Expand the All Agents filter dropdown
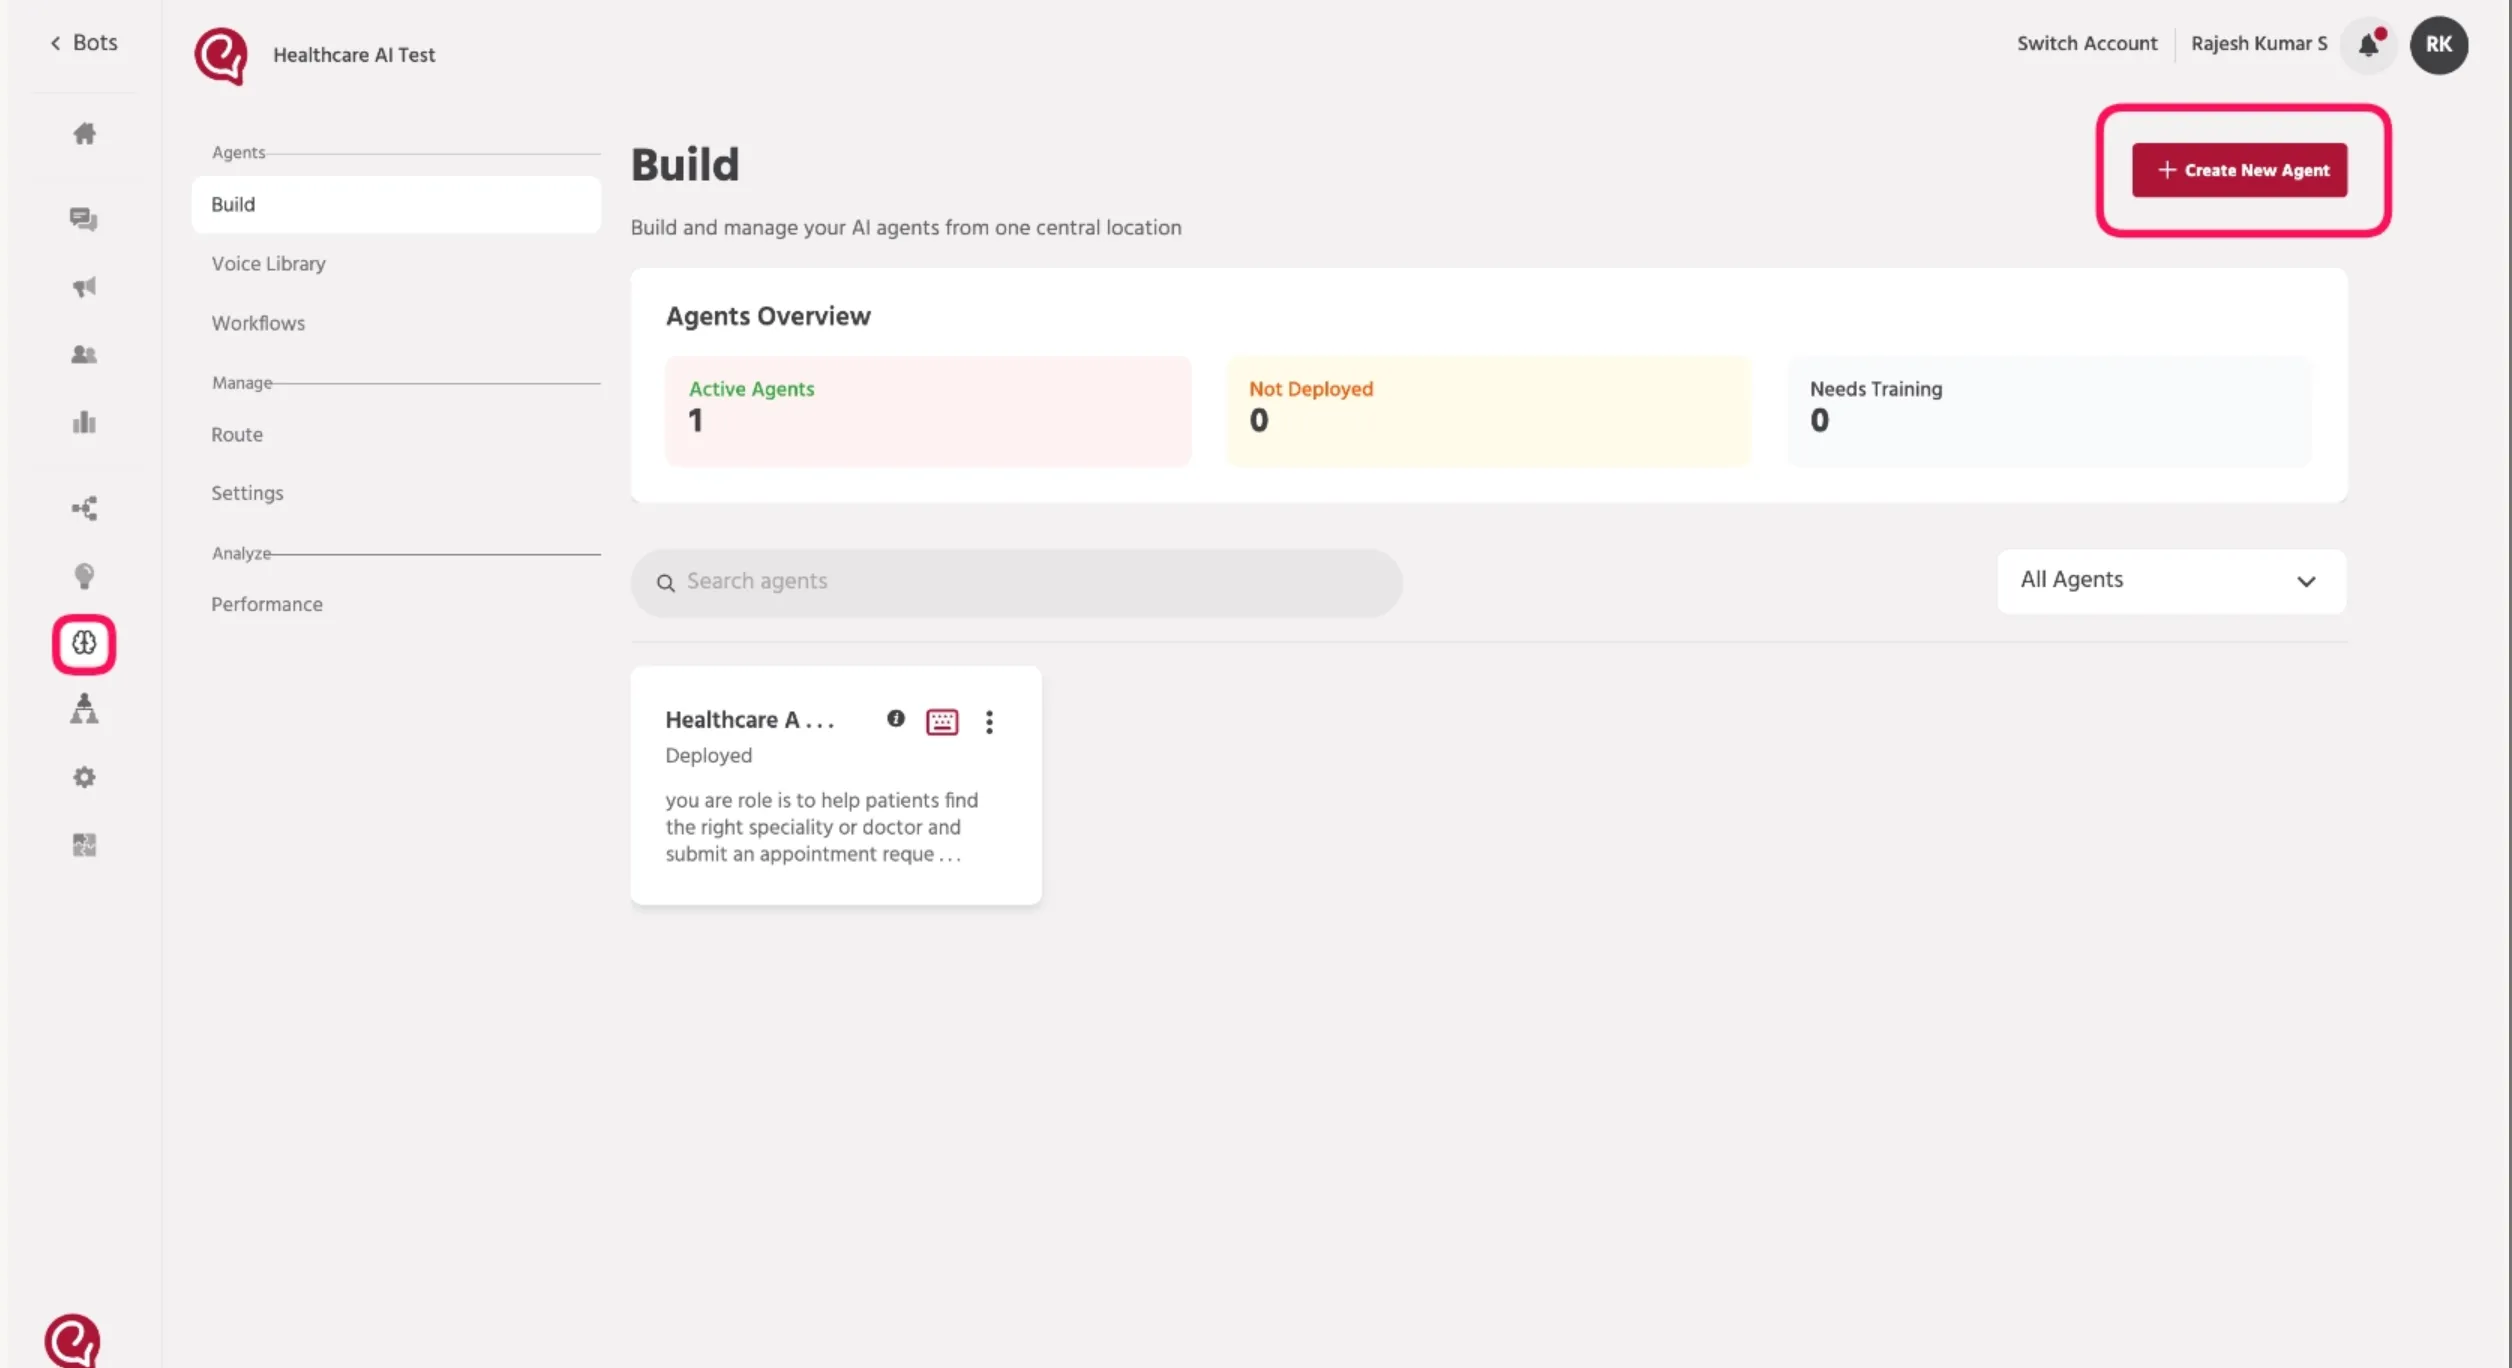The width and height of the screenshot is (2512, 1368). (2171, 581)
